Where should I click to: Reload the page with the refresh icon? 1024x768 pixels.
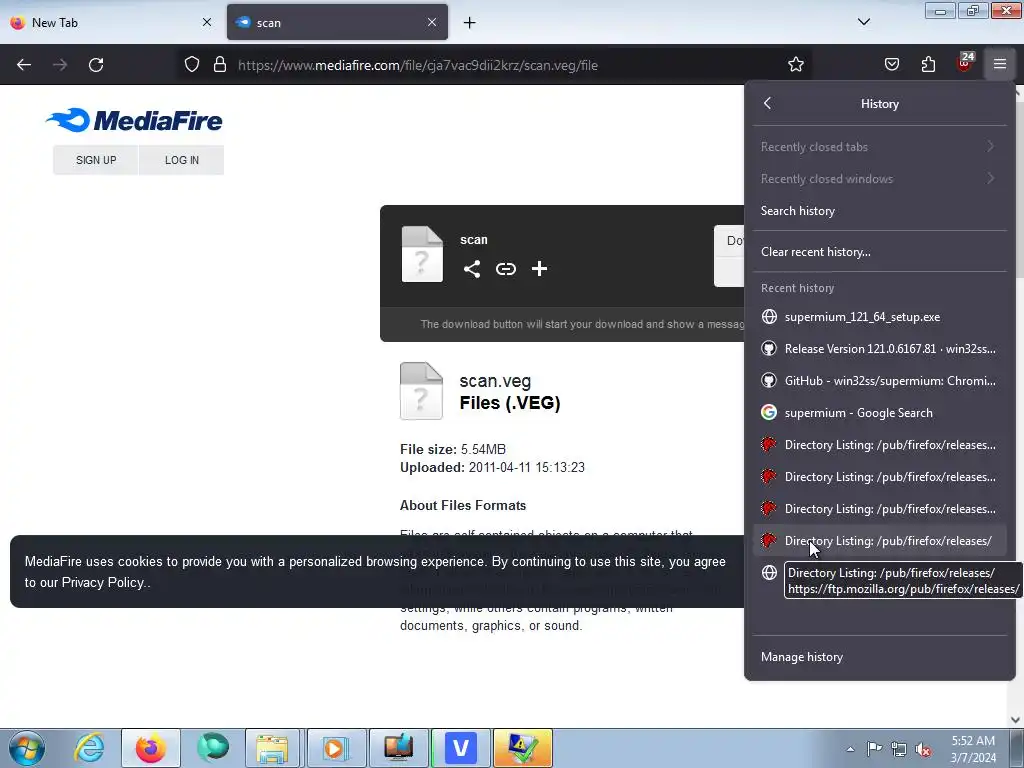pos(96,65)
